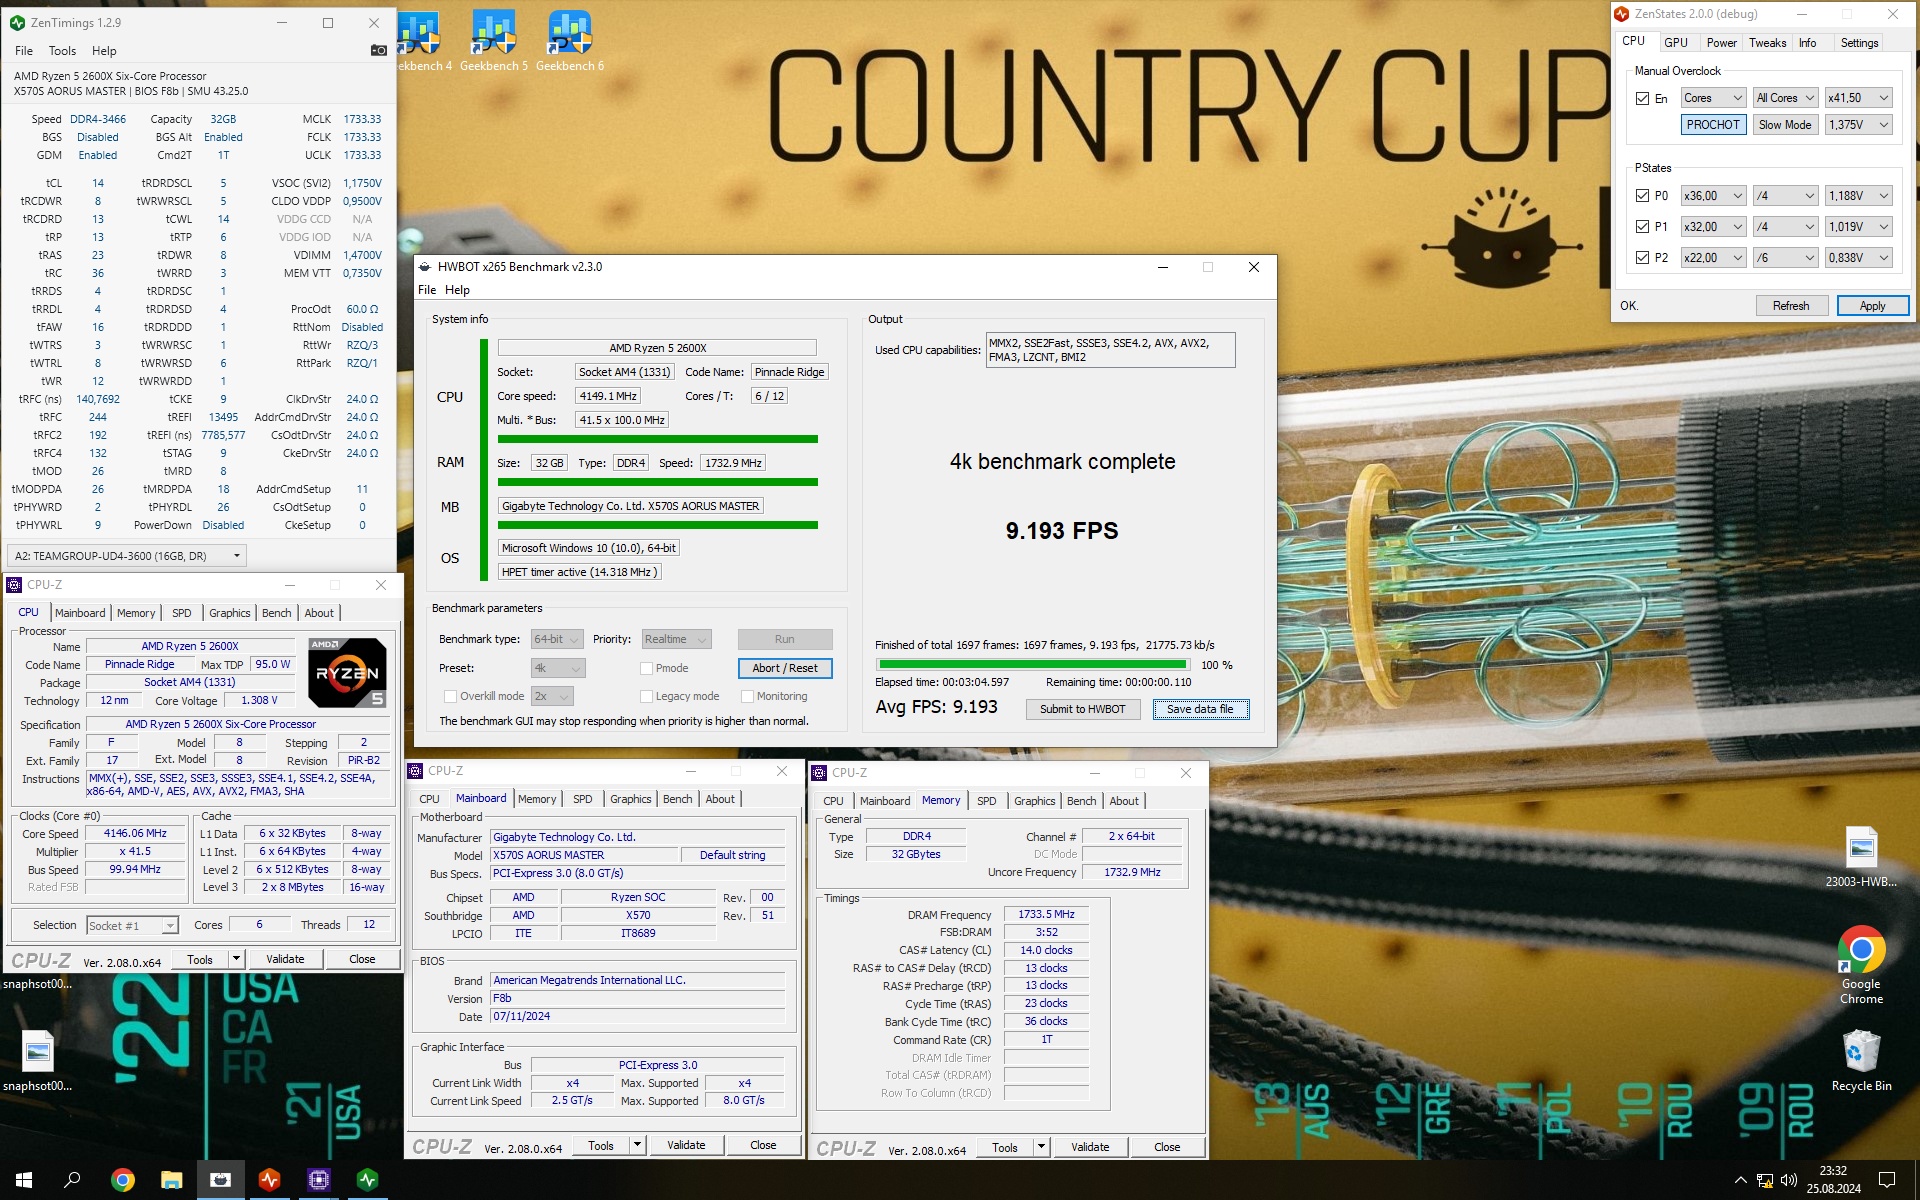Open the 23003-HWB file on desktop
This screenshot has width=1920, height=1200.
(1861, 858)
